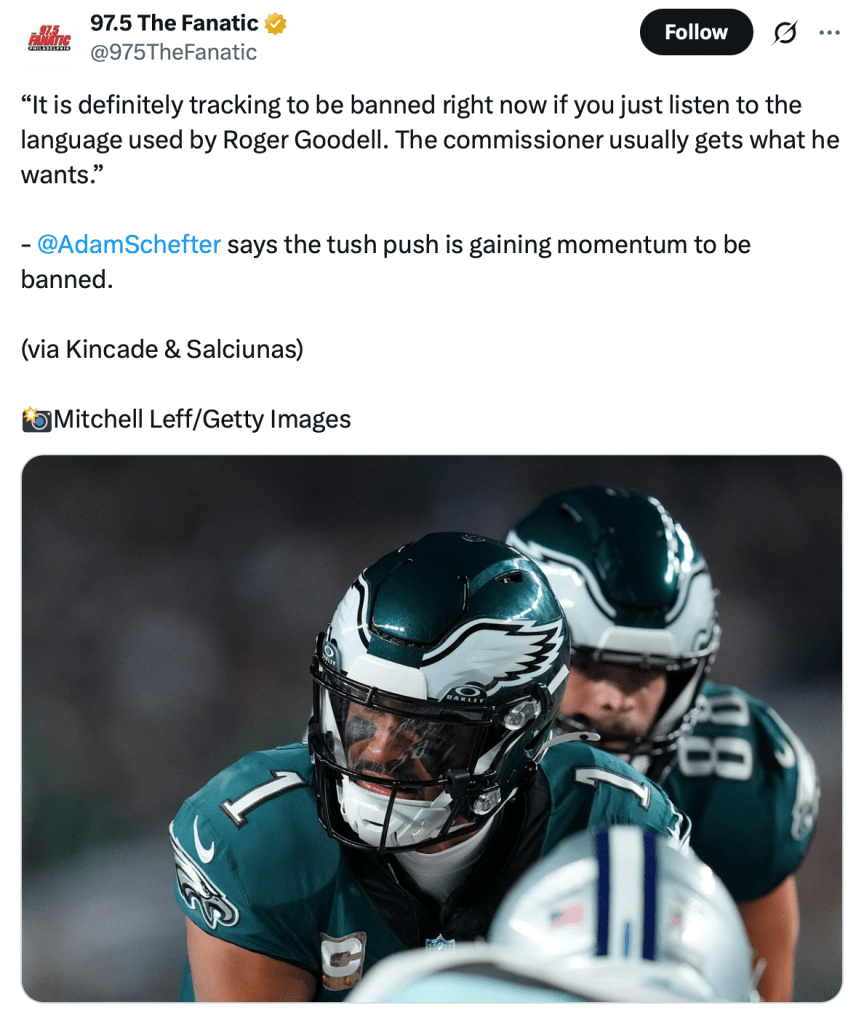Open the three-dot more options menu
The image size is (864, 1024).
tap(829, 32)
